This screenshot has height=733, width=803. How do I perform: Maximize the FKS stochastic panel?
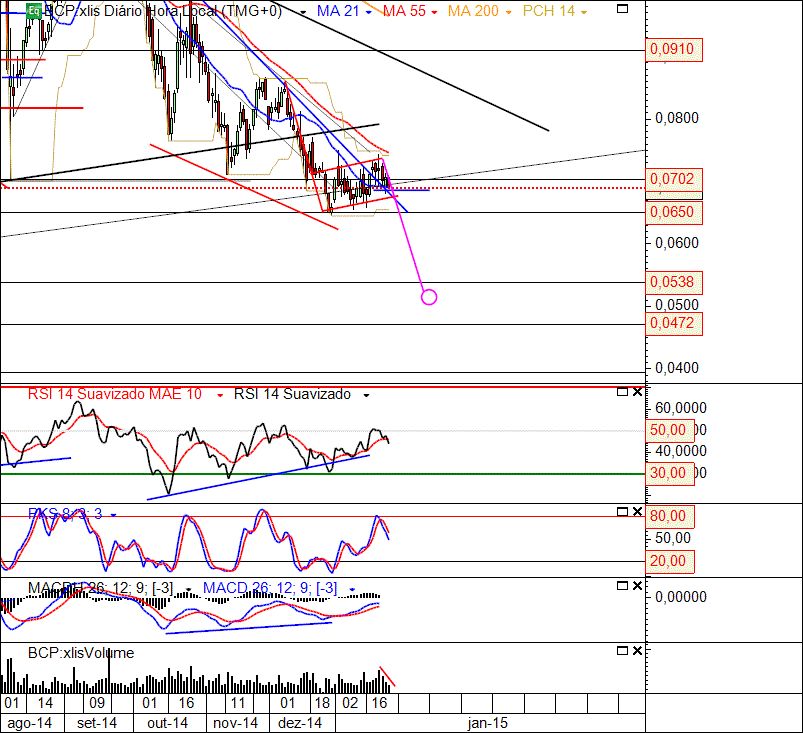pos(622,512)
